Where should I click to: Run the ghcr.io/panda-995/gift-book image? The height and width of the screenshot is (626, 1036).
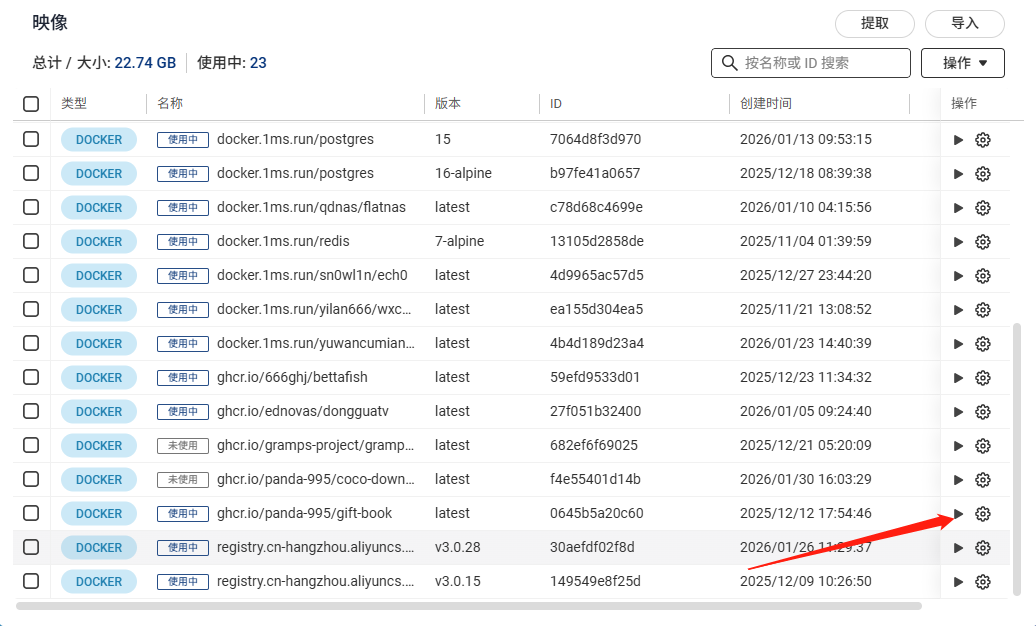click(x=958, y=514)
